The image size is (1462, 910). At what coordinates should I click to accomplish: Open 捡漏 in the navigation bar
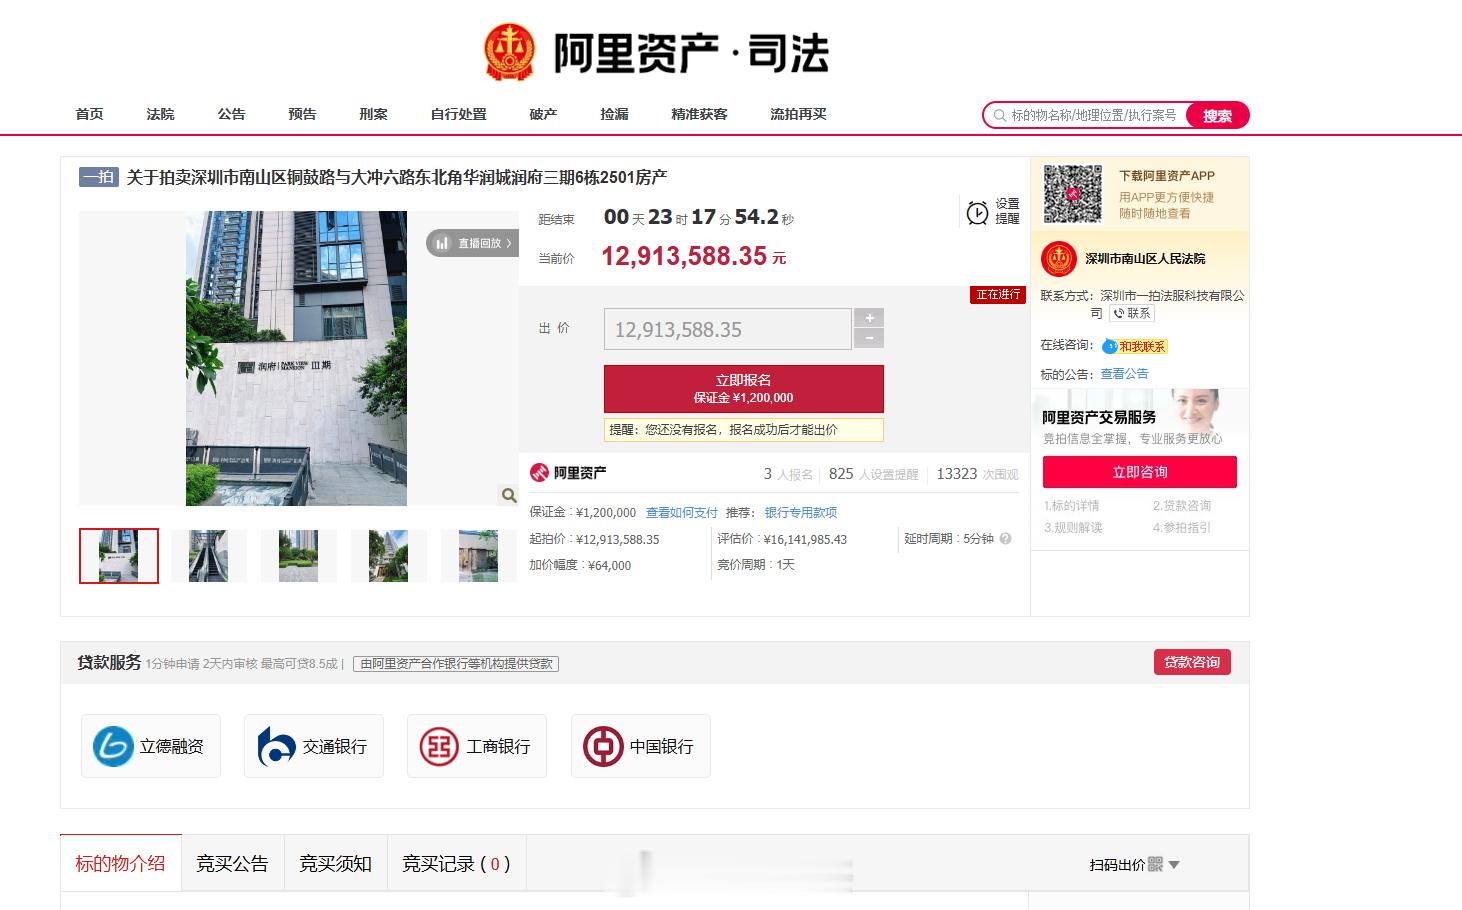pyautogui.click(x=614, y=114)
